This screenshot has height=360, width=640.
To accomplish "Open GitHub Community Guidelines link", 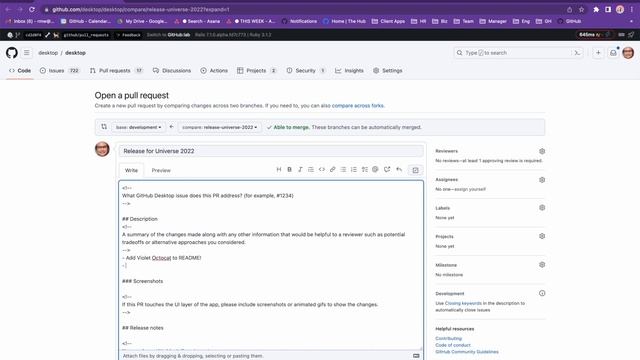I will (x=467, y=351).
